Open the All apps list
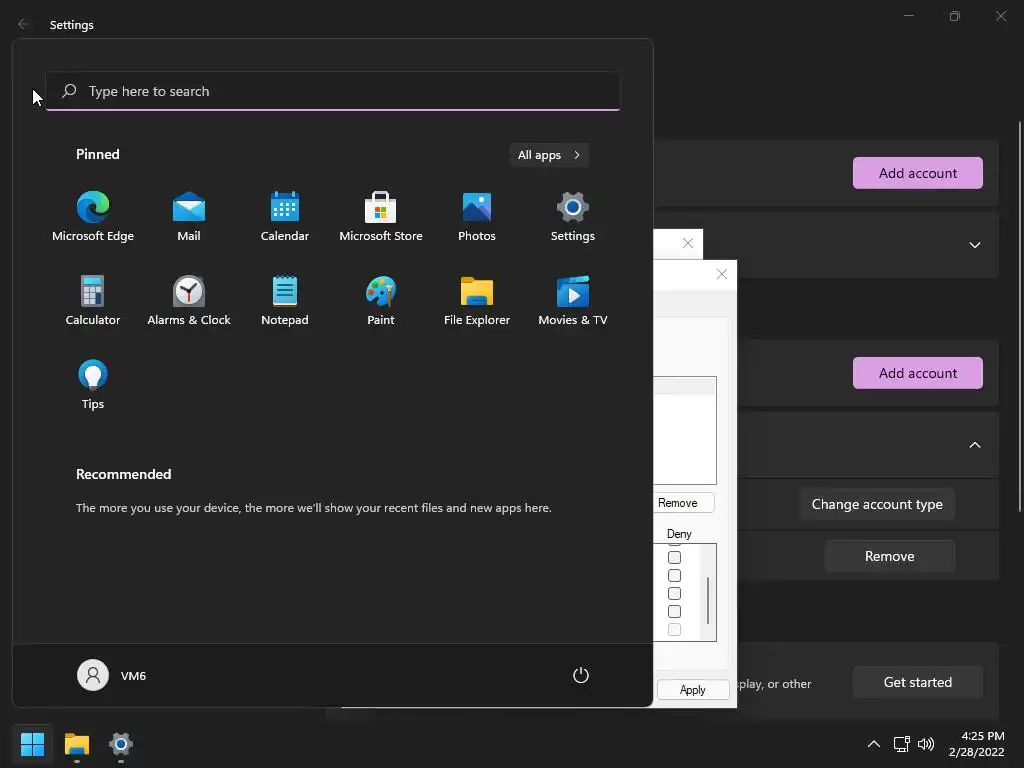The width and height of the screenshot is (1024, 768). click(x=549, y=155)
